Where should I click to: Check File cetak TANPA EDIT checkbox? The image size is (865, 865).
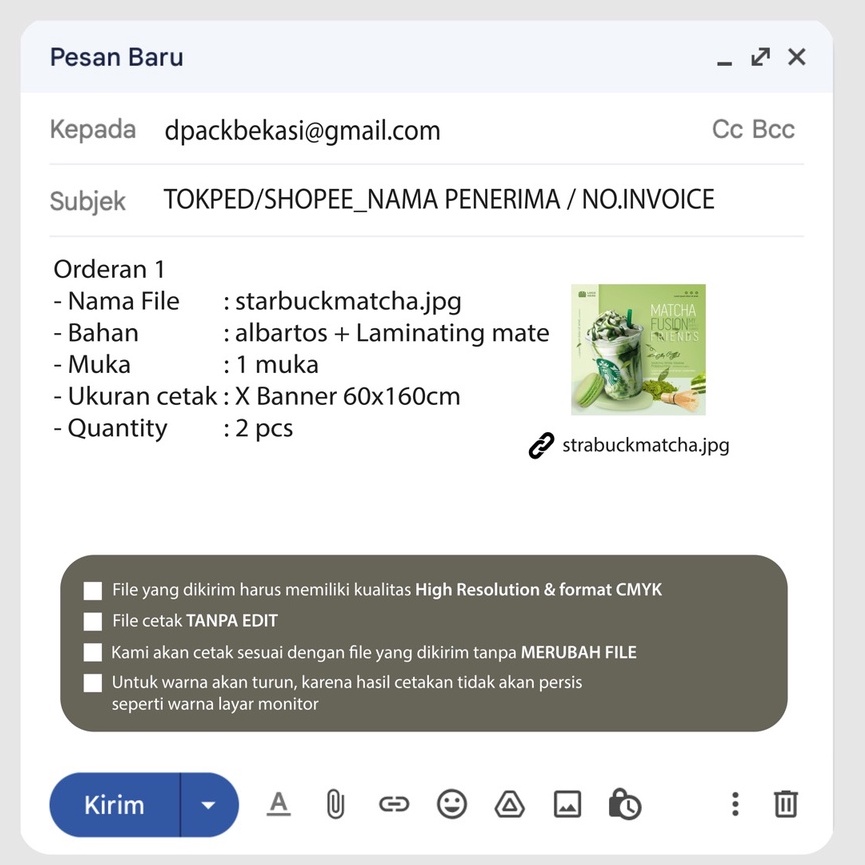click(x=93, y=621)
